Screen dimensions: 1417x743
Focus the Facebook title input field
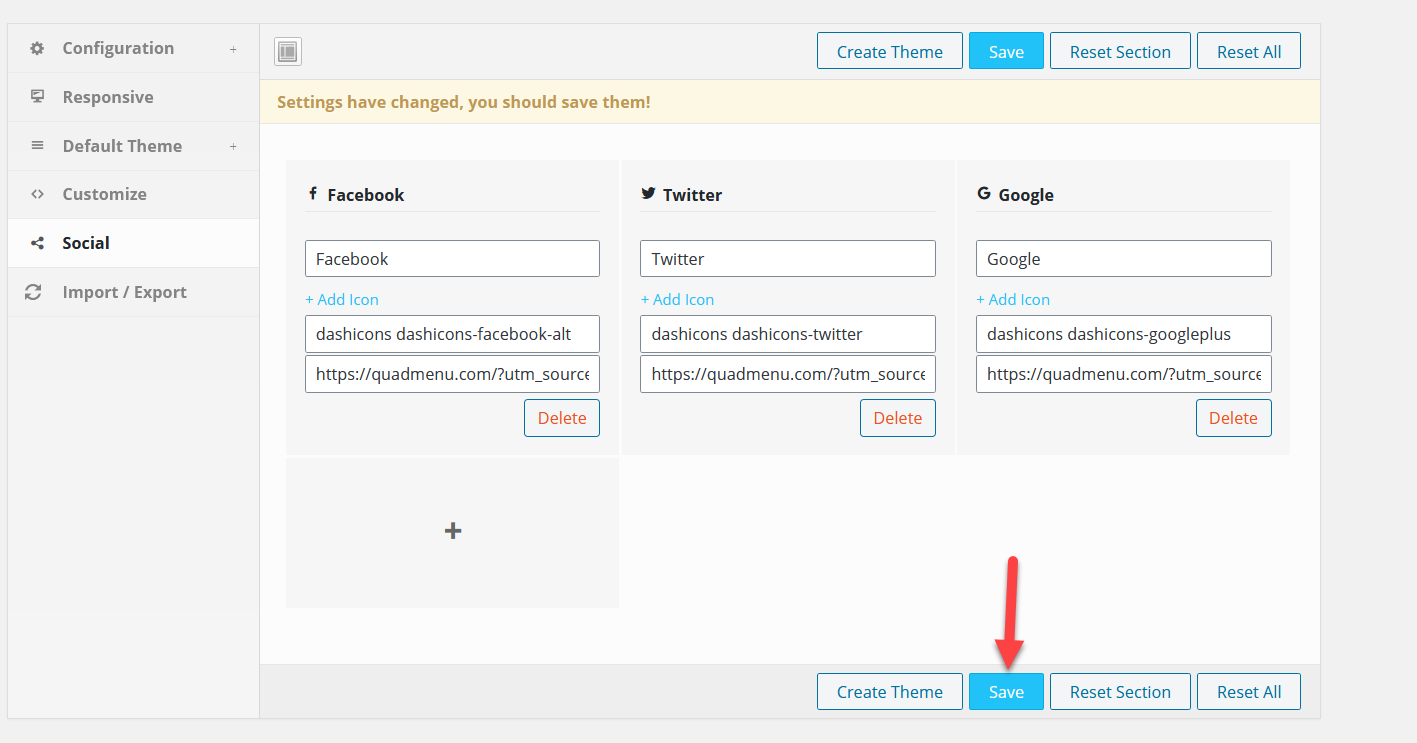(452, 258)
